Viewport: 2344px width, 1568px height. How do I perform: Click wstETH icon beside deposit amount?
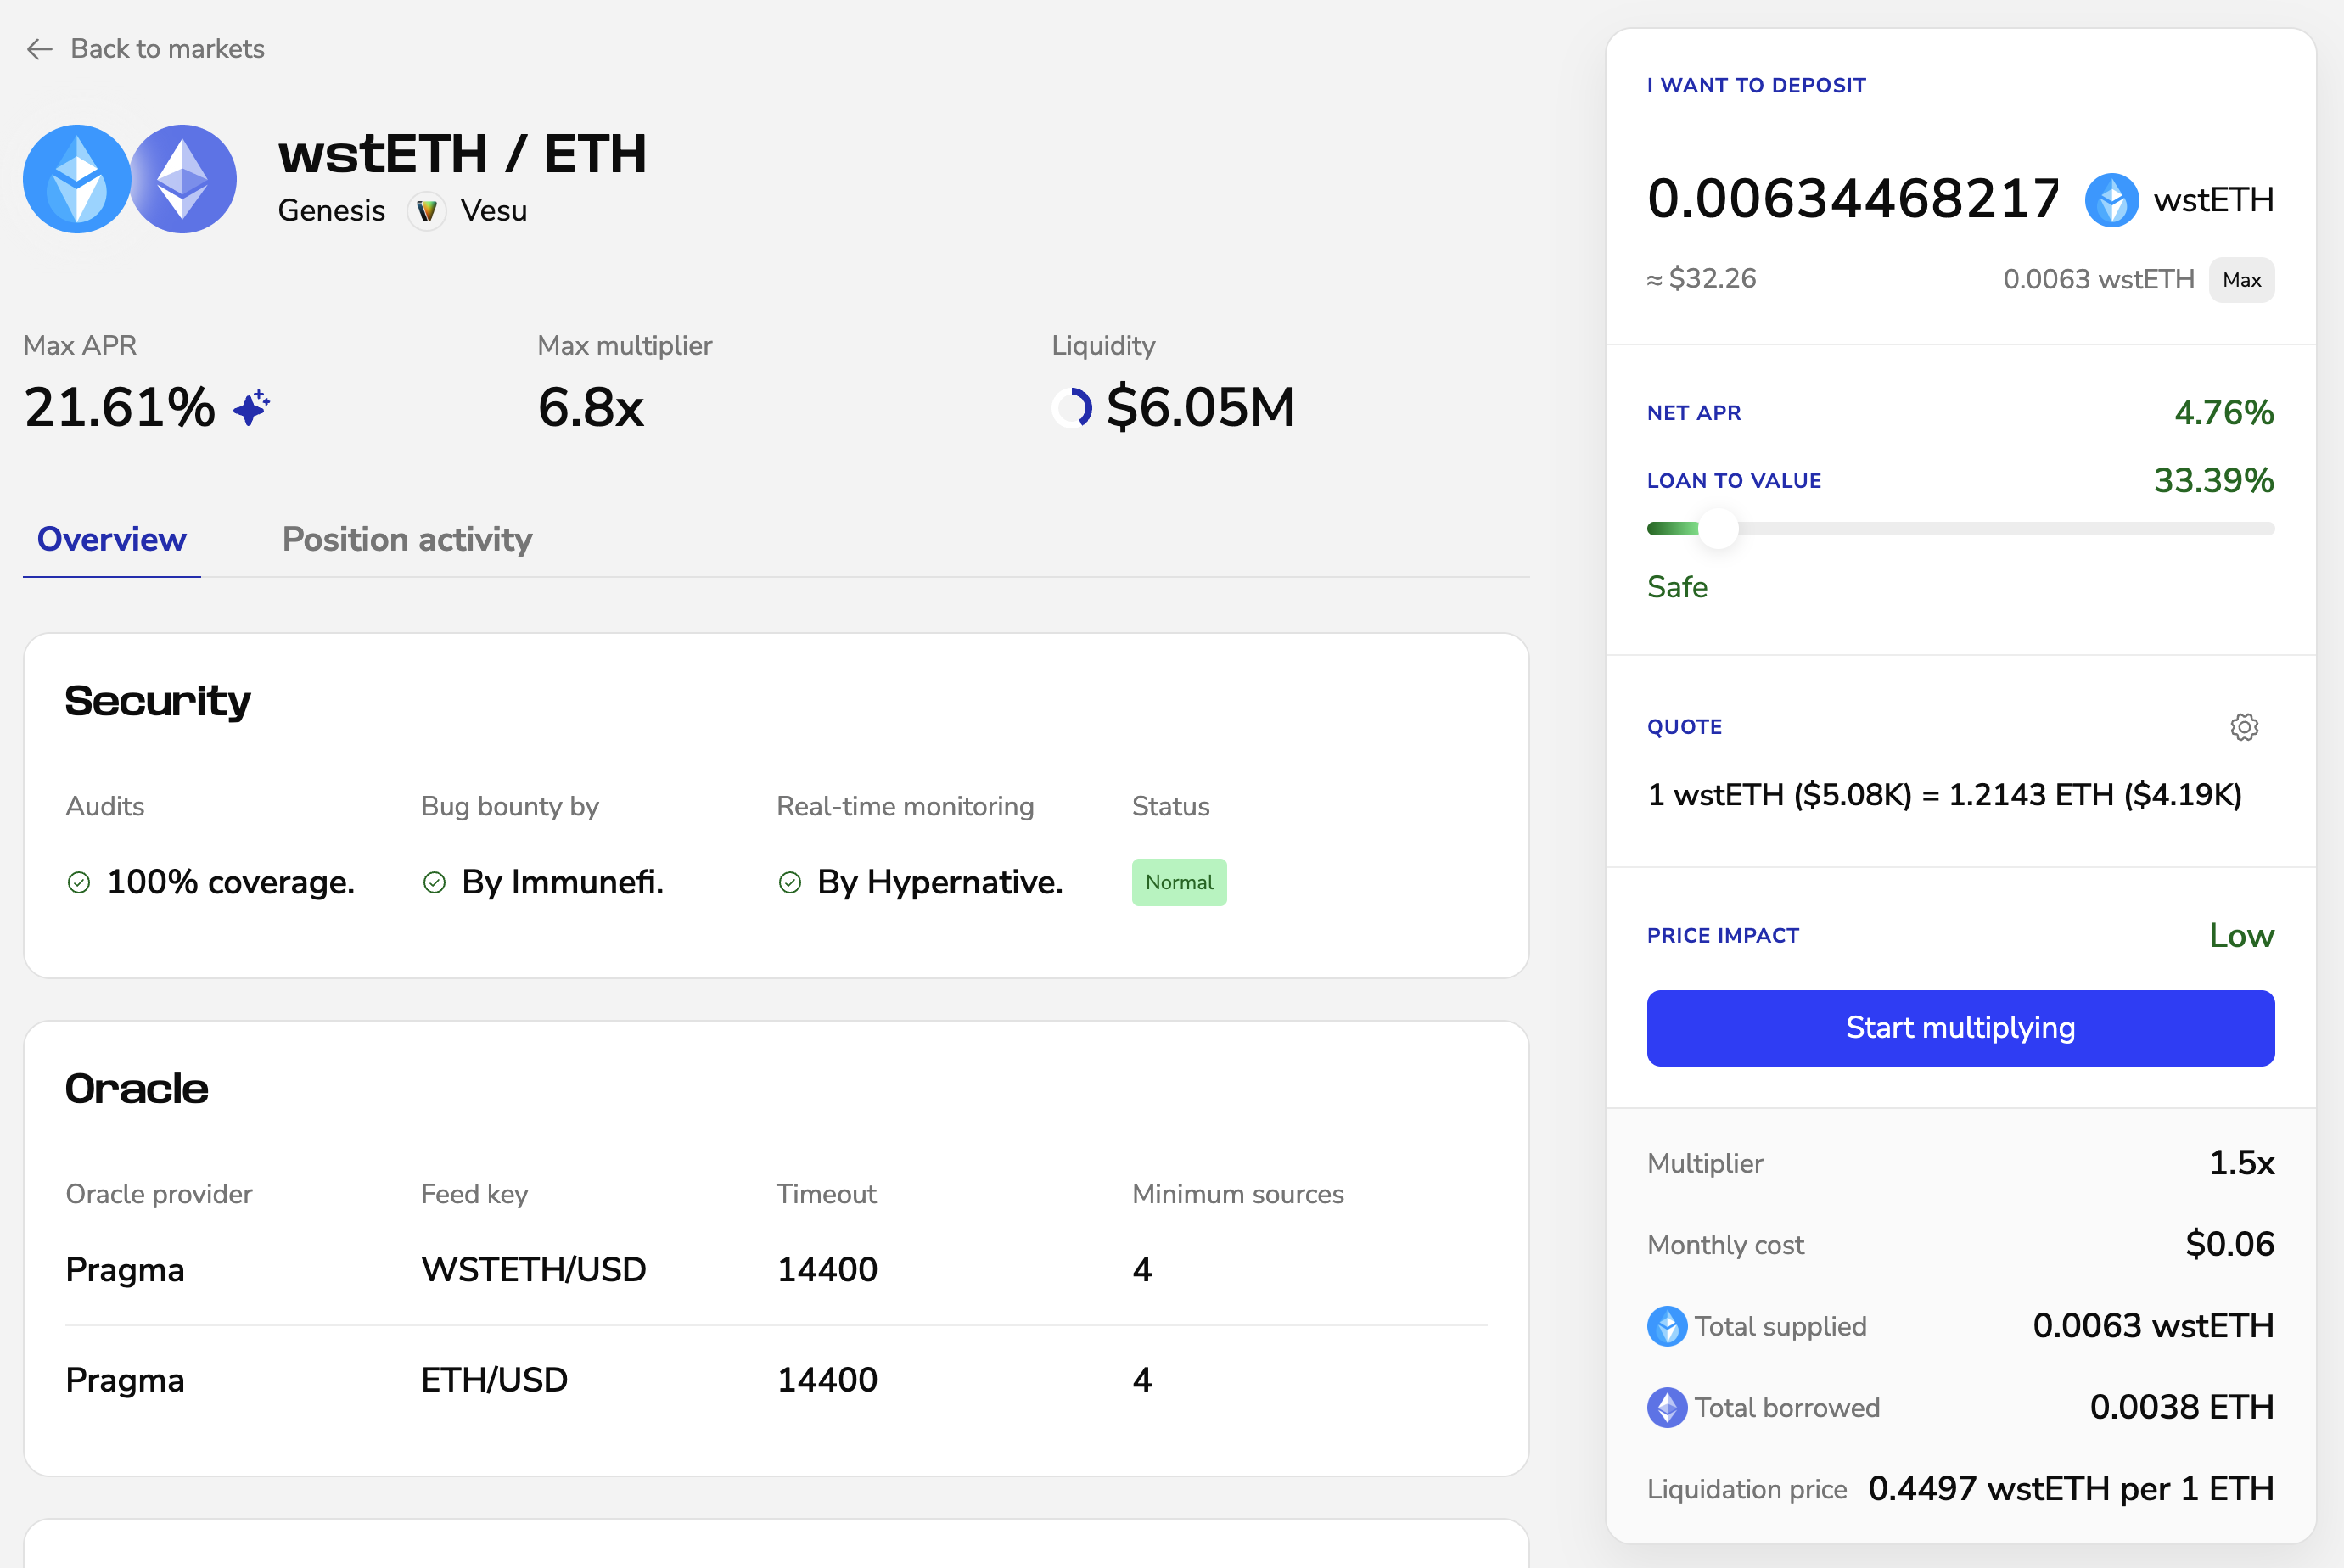(2111, 200)
